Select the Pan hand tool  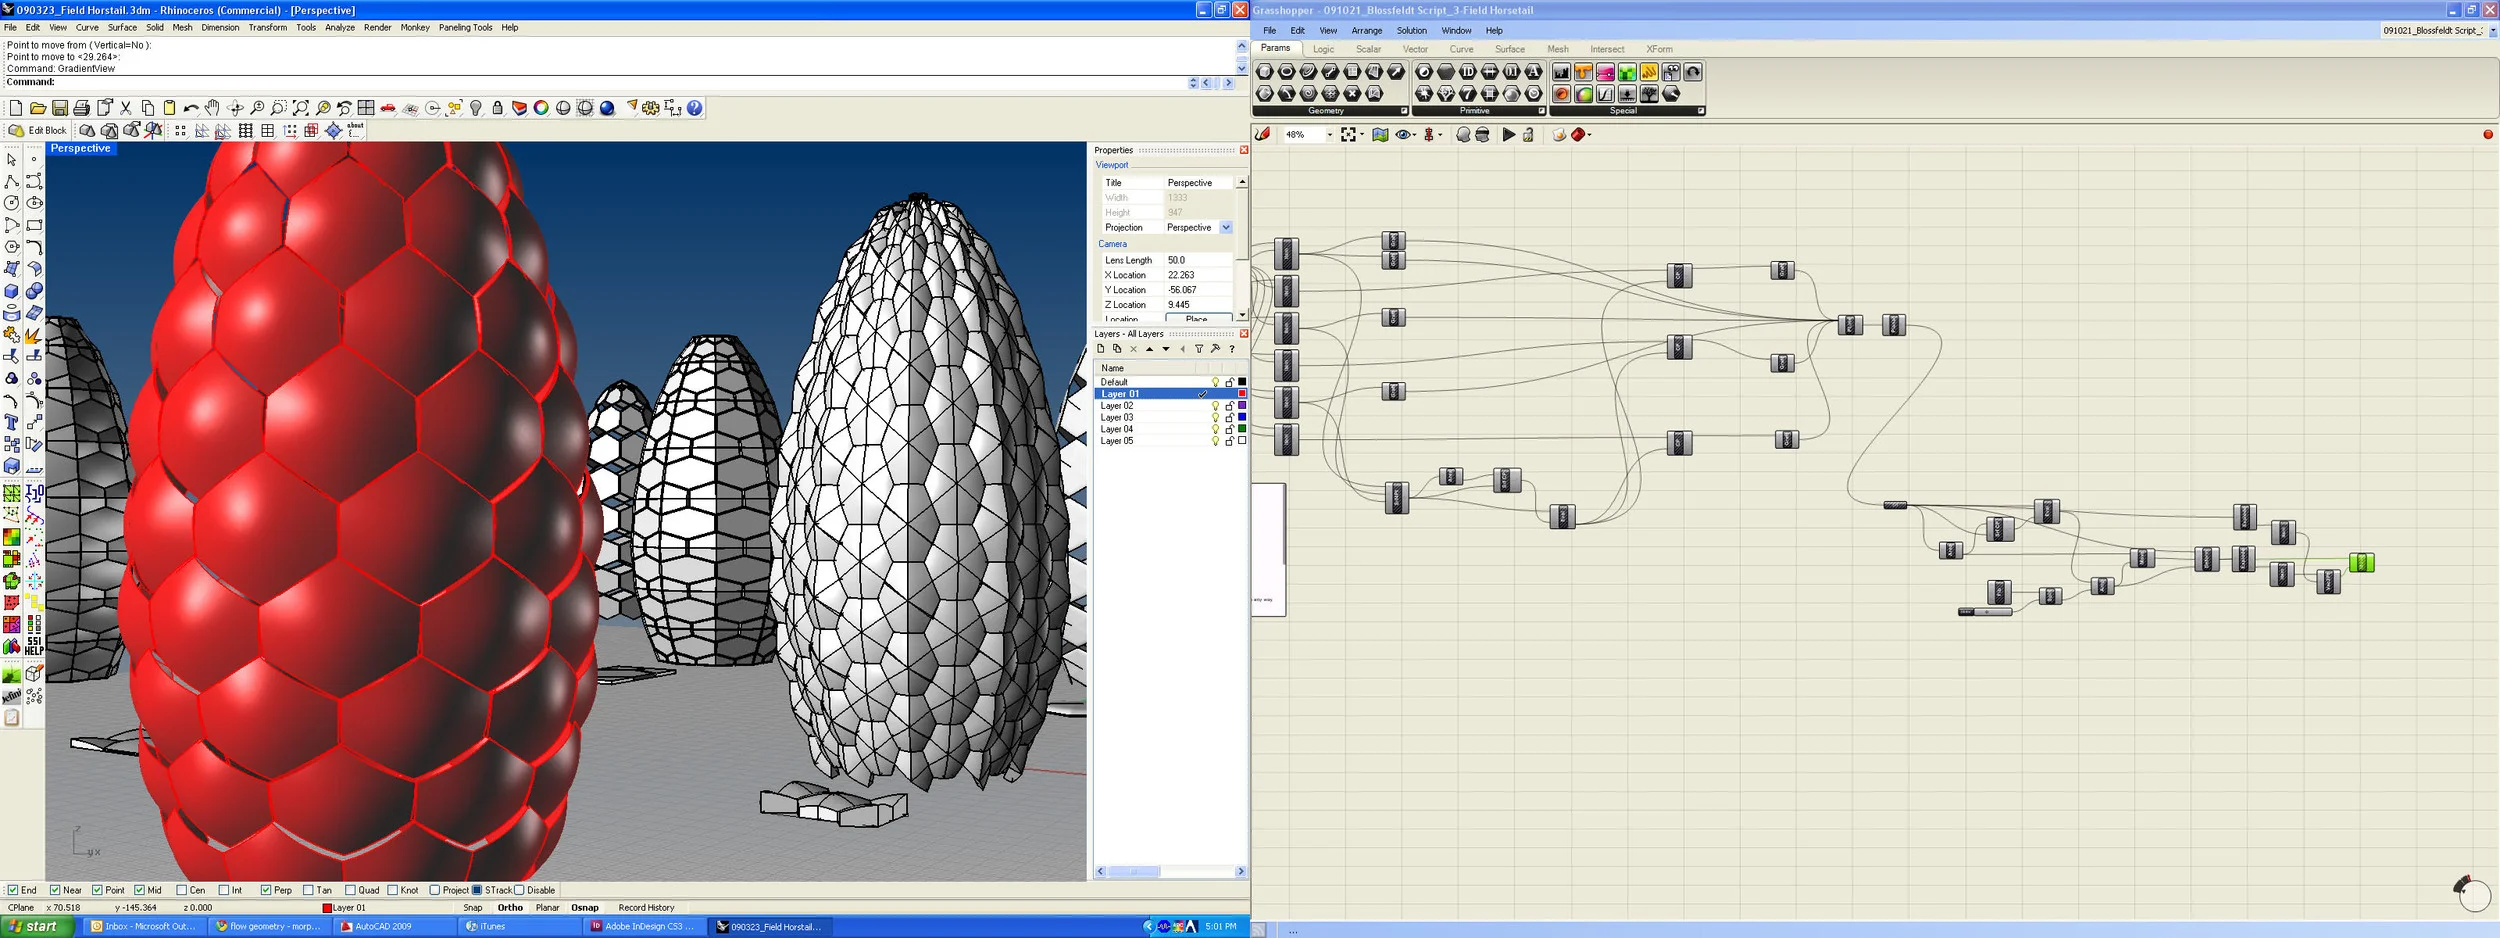coord(212,108)
